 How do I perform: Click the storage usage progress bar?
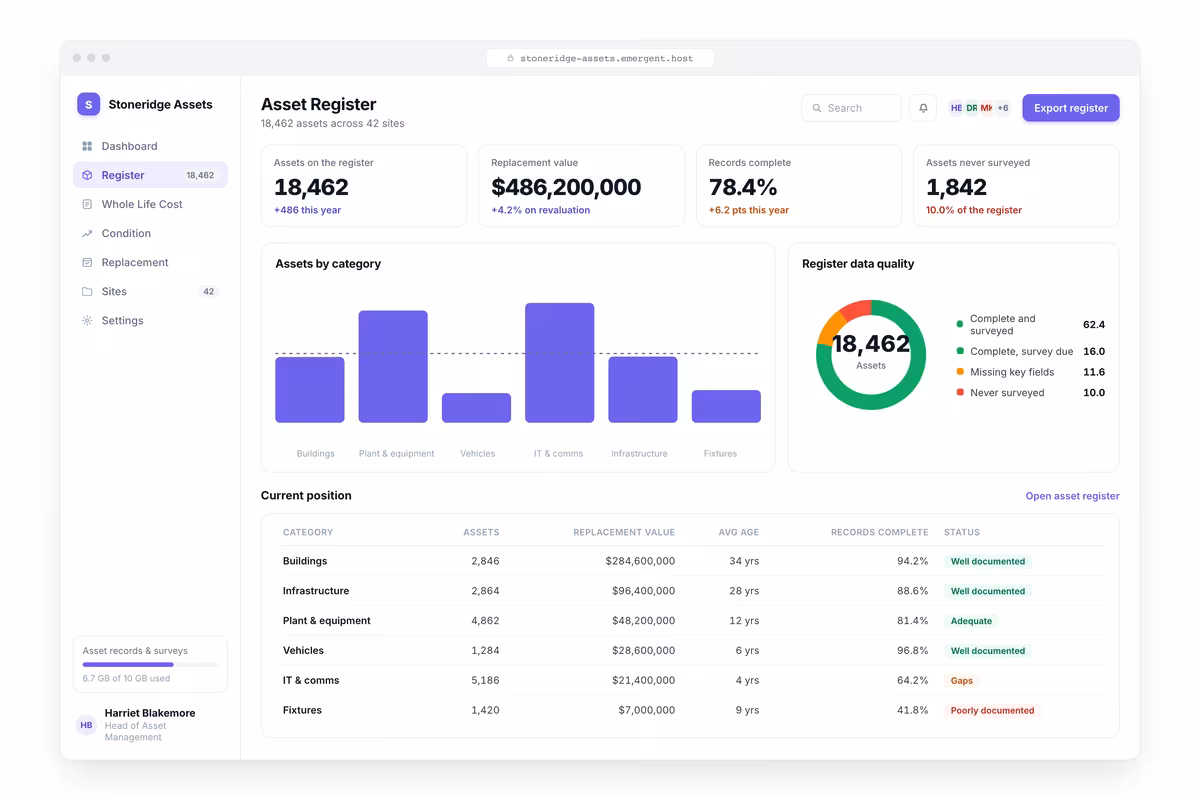pos(150,664)
